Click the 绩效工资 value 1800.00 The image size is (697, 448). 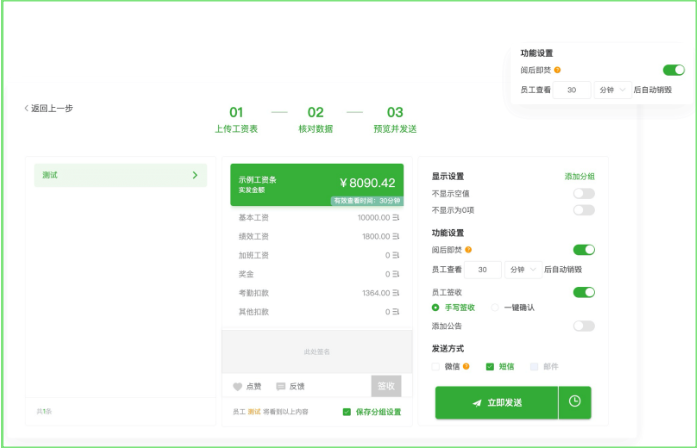(x=376, y=236)
